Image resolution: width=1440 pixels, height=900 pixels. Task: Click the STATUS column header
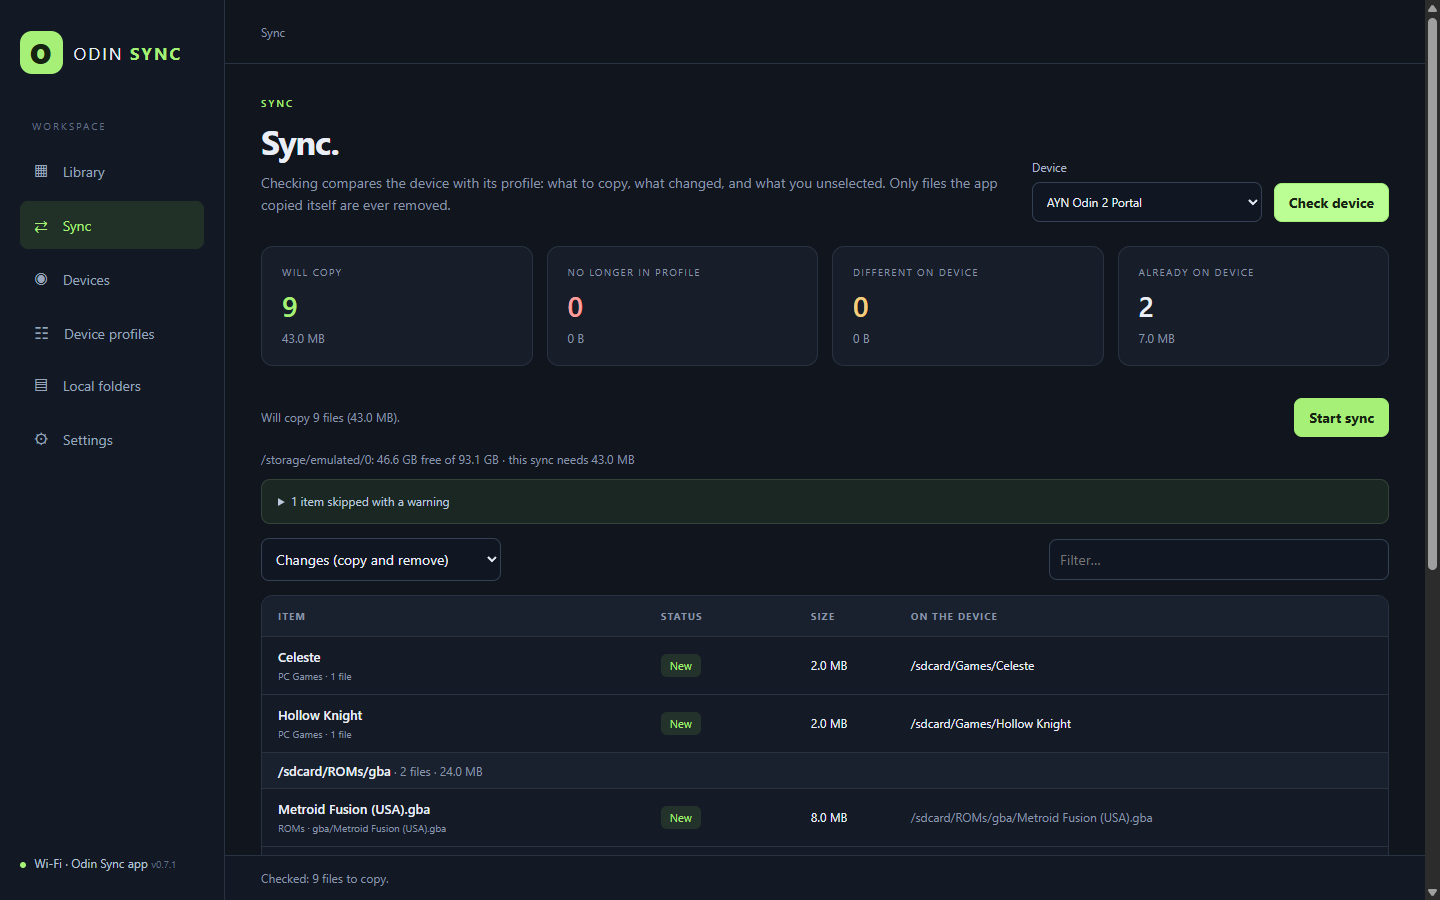(x=681, y=617)
